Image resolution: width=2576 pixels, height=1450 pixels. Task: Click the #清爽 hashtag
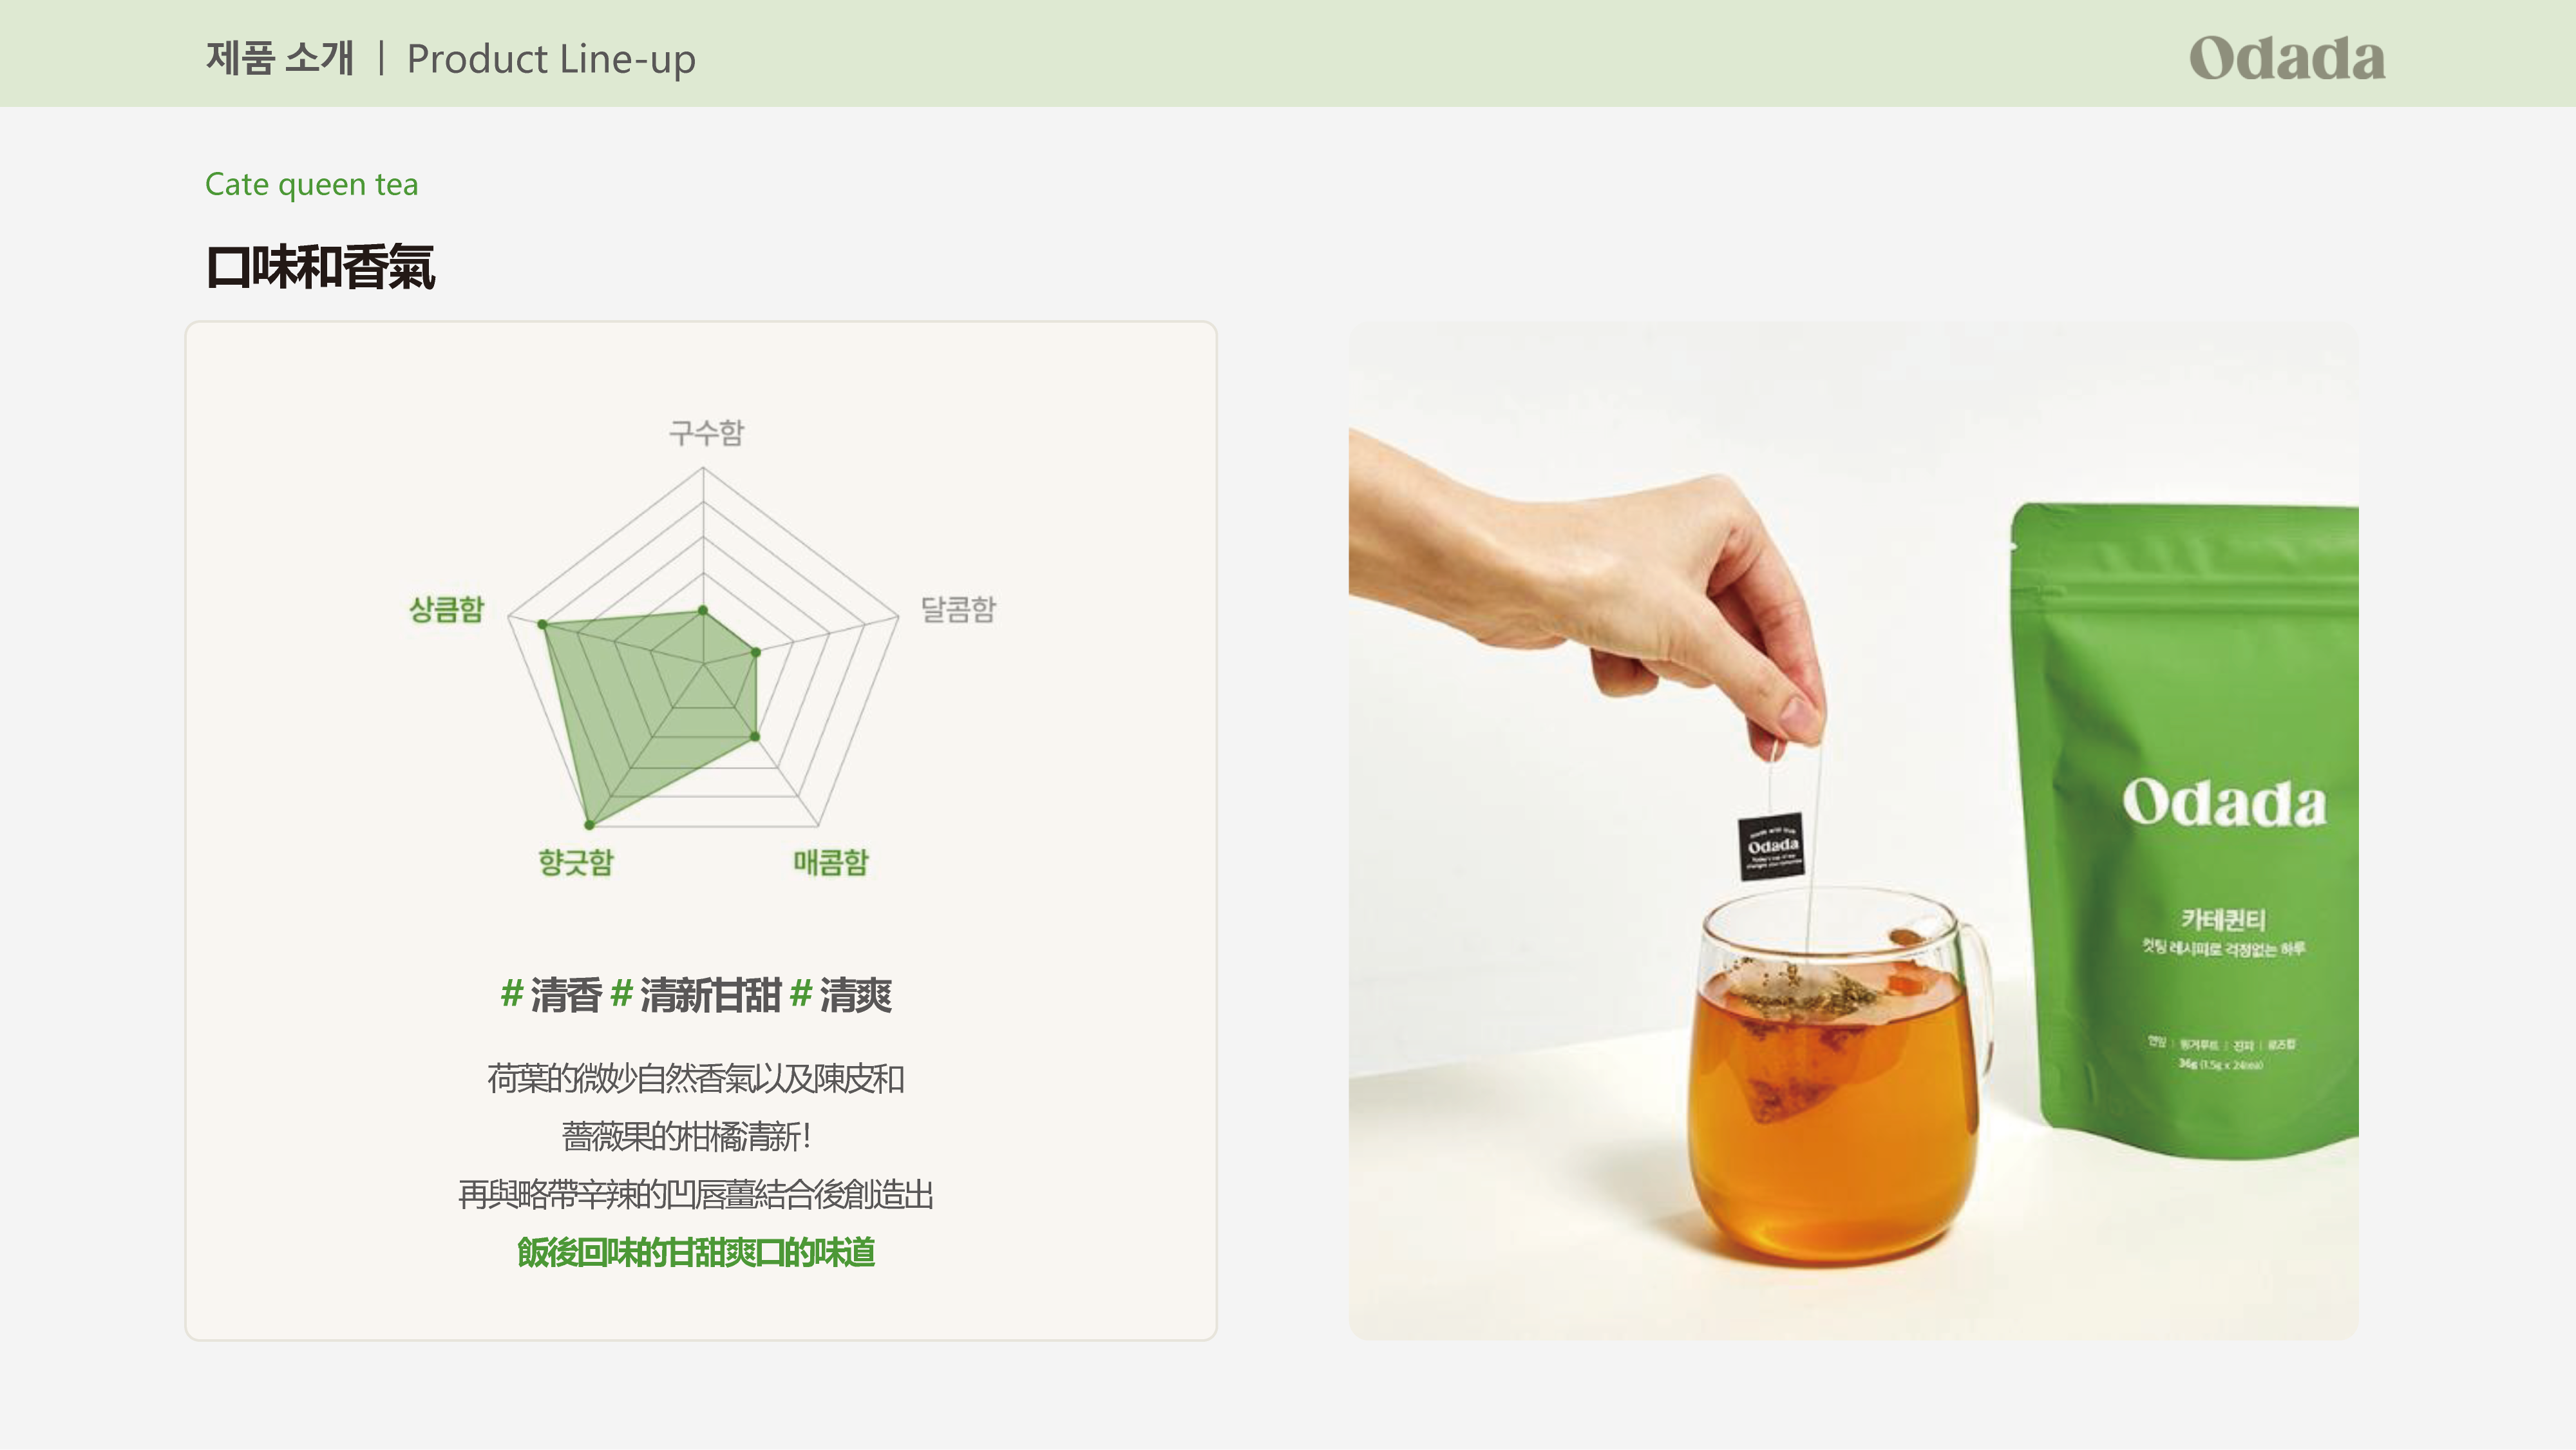[841, 995]
